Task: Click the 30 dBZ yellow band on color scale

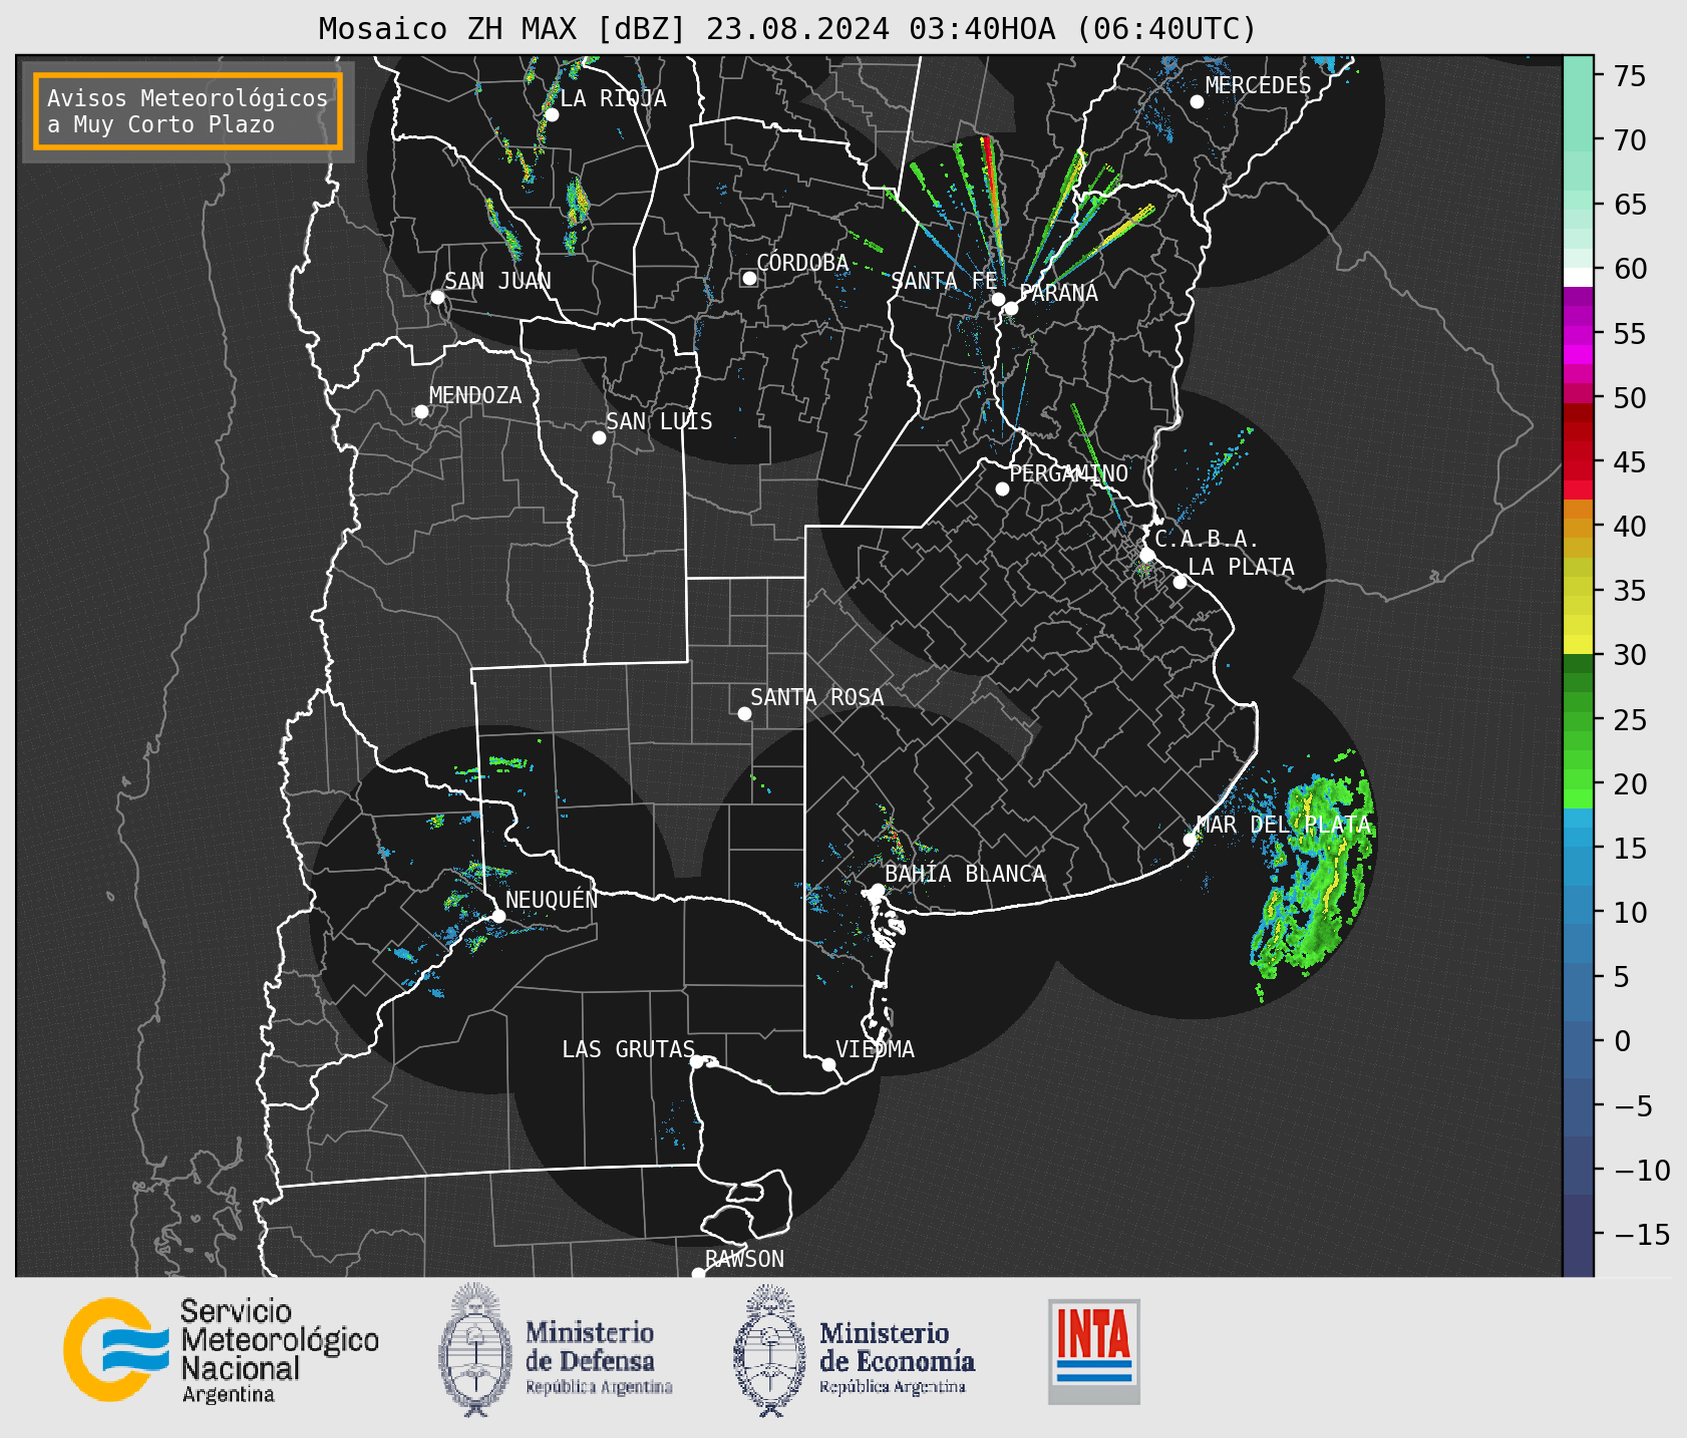Action: coord(1578,645)
